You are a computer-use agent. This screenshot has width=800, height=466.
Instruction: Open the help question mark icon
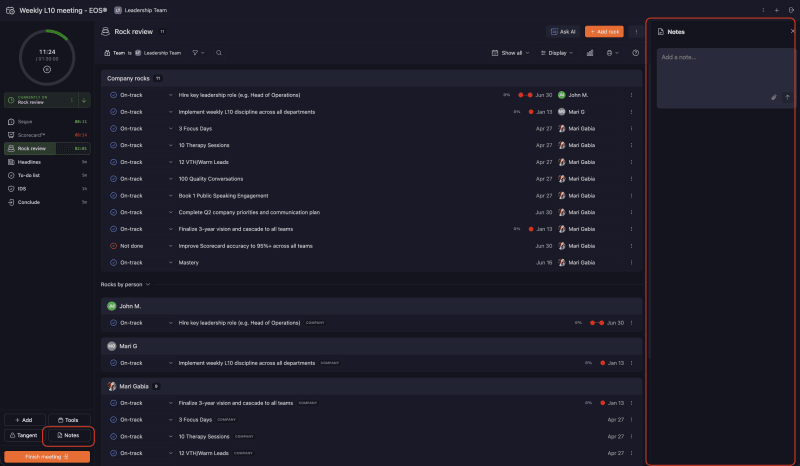point(635,53)
